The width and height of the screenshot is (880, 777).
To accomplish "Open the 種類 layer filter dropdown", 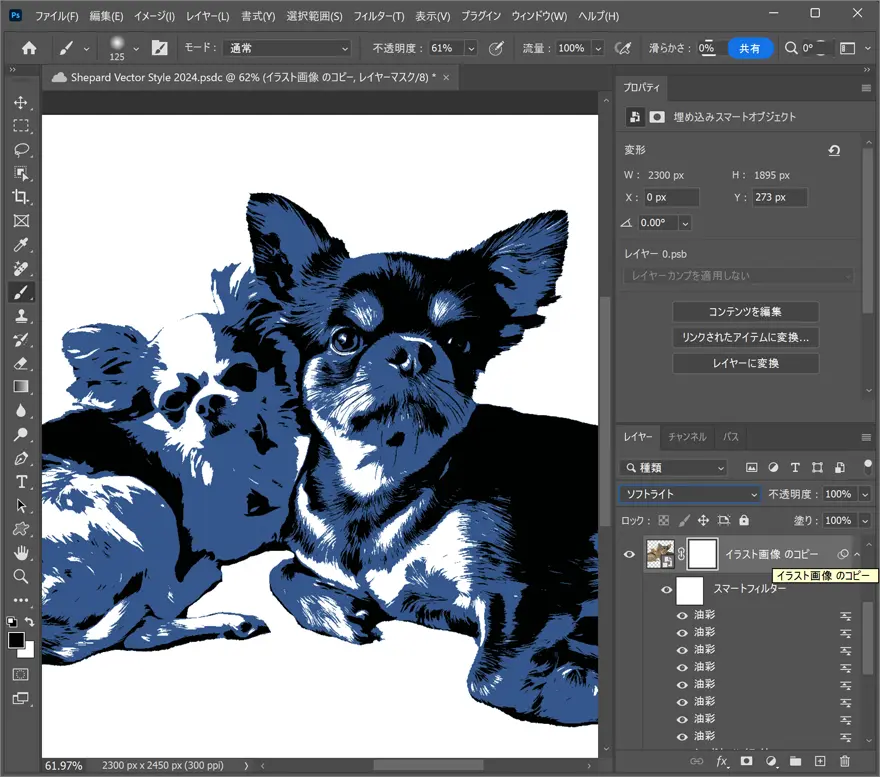I will click(x=674, y=467).
